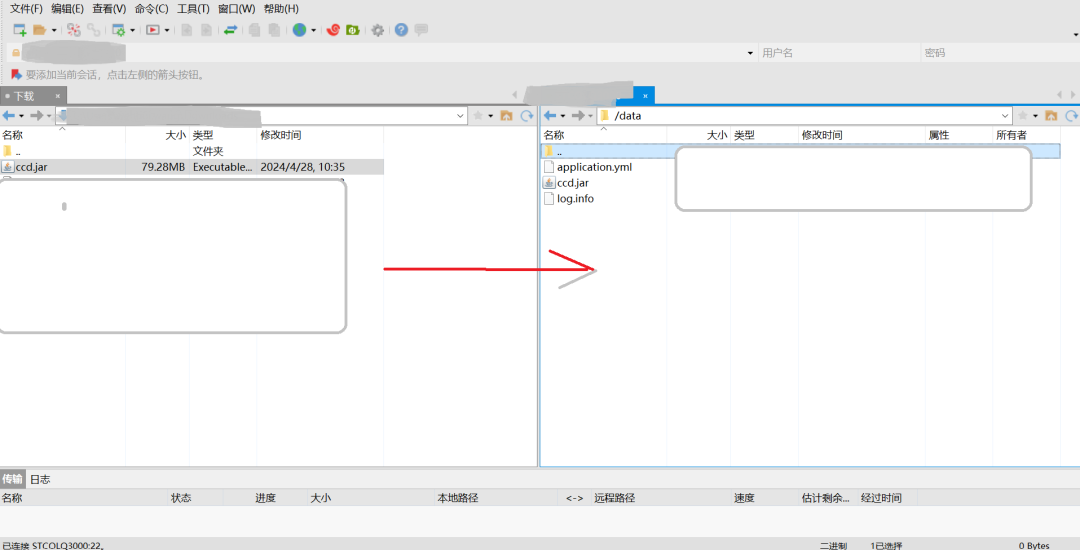The width and height of the screenshot is (1080, 550).
Task: Sort remote files by 修改时间 column
Action: pyautogui.click(x=822, y=135)
